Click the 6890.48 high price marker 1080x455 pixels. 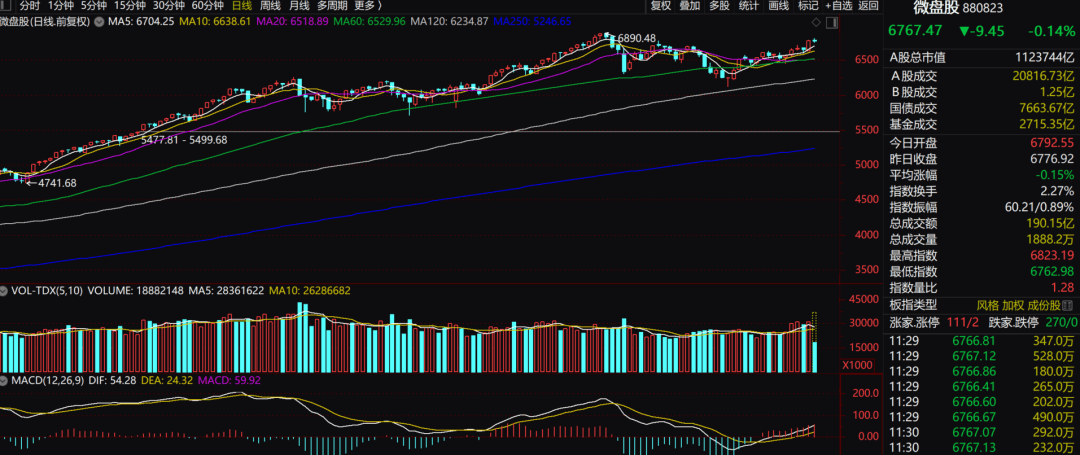click(637, 38)
